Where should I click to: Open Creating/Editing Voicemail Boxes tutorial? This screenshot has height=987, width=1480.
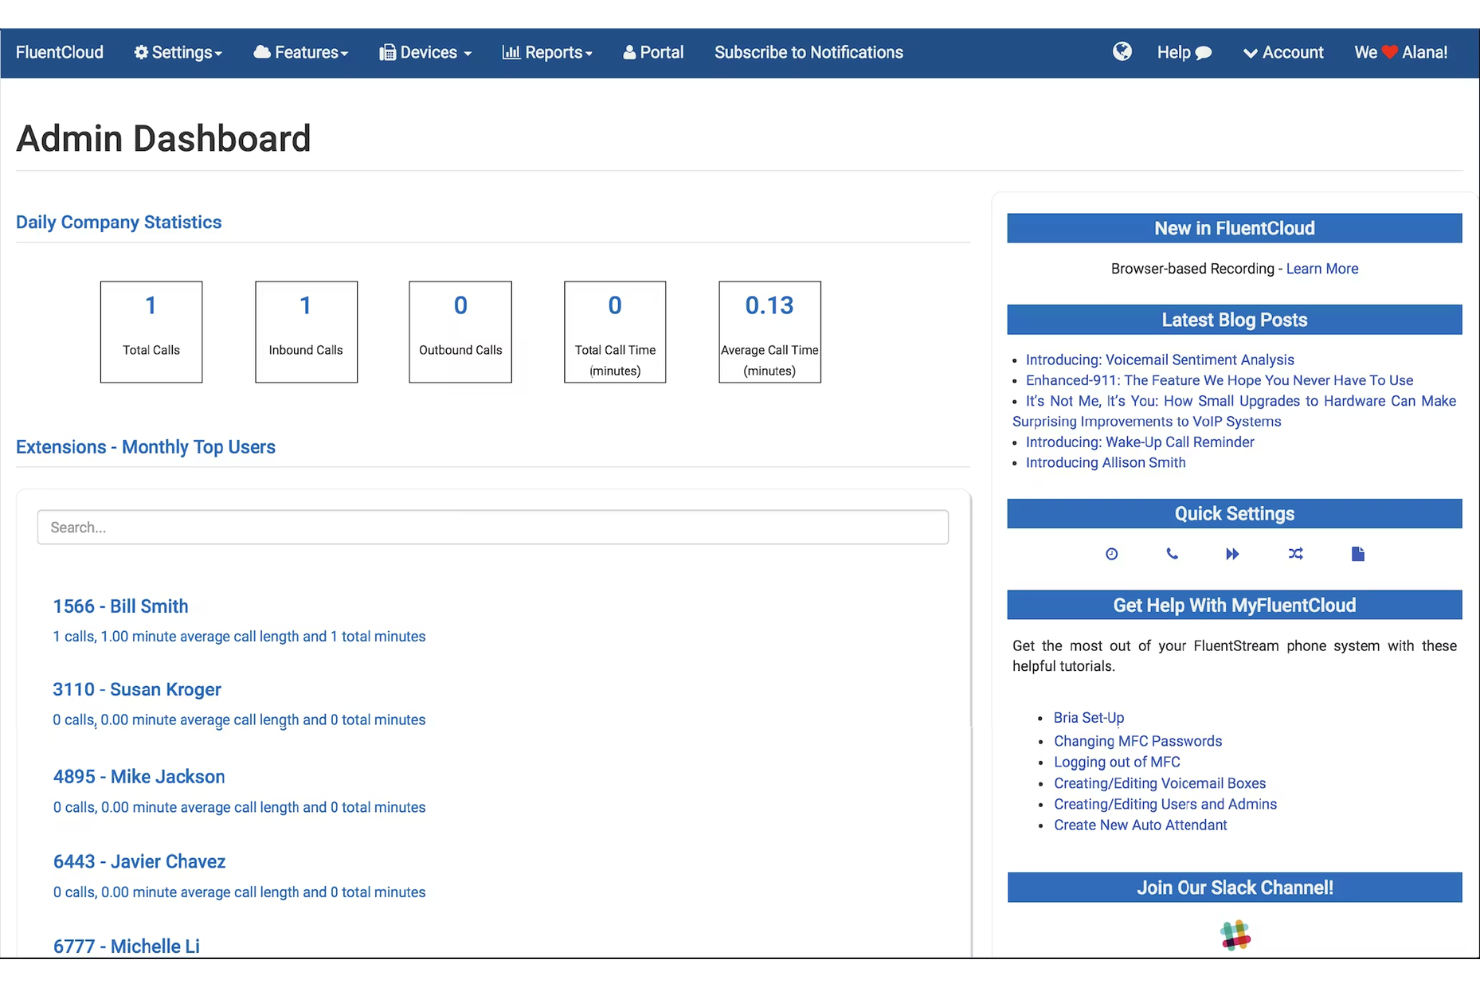(x=1160, y=783)
